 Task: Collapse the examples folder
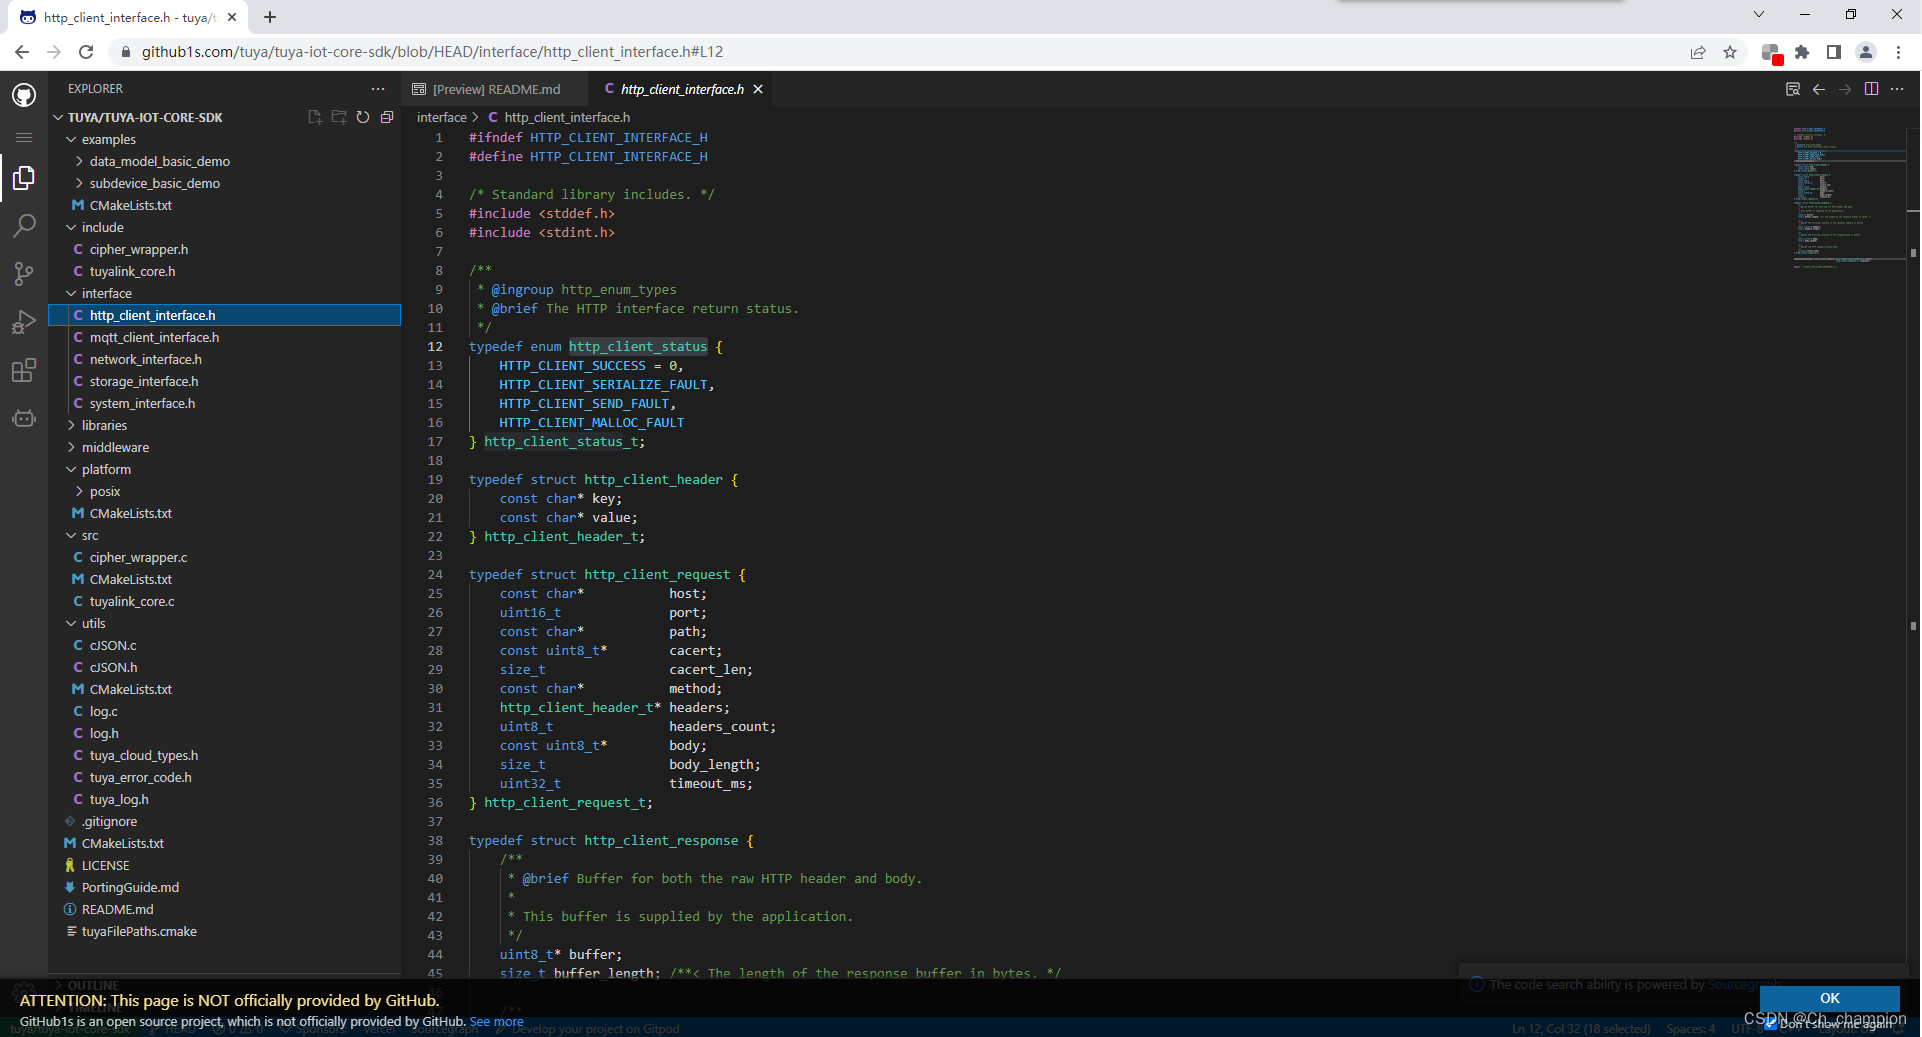tap(71, 139)
